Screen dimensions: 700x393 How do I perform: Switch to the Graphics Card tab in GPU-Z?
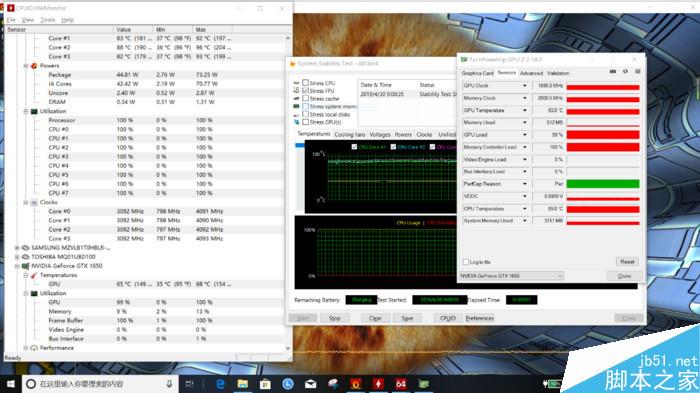click(x=477, y=73)
